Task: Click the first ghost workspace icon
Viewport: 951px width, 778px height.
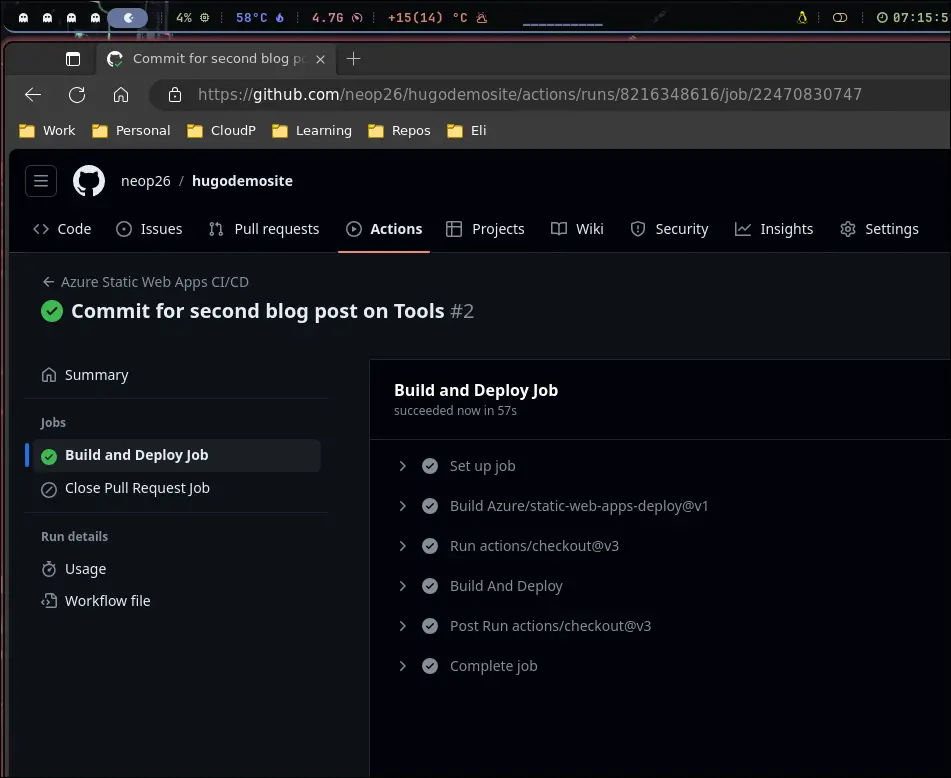Action: pyautogui.click(x=23, y=18)
